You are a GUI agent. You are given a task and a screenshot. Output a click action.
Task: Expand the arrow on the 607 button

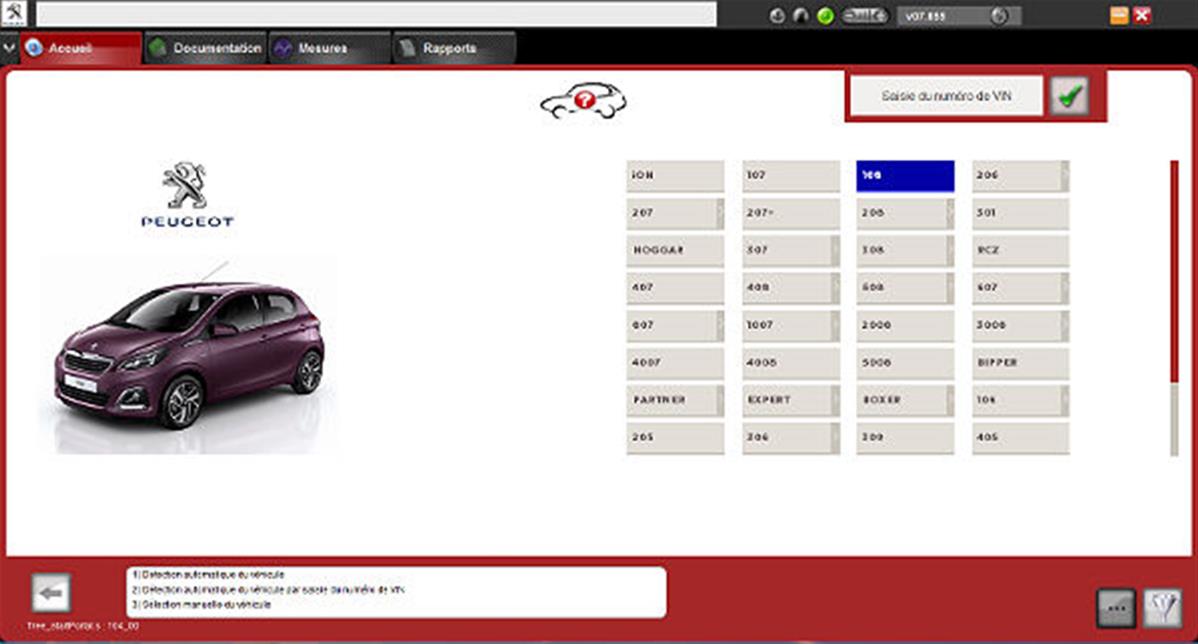point(1065,288)
